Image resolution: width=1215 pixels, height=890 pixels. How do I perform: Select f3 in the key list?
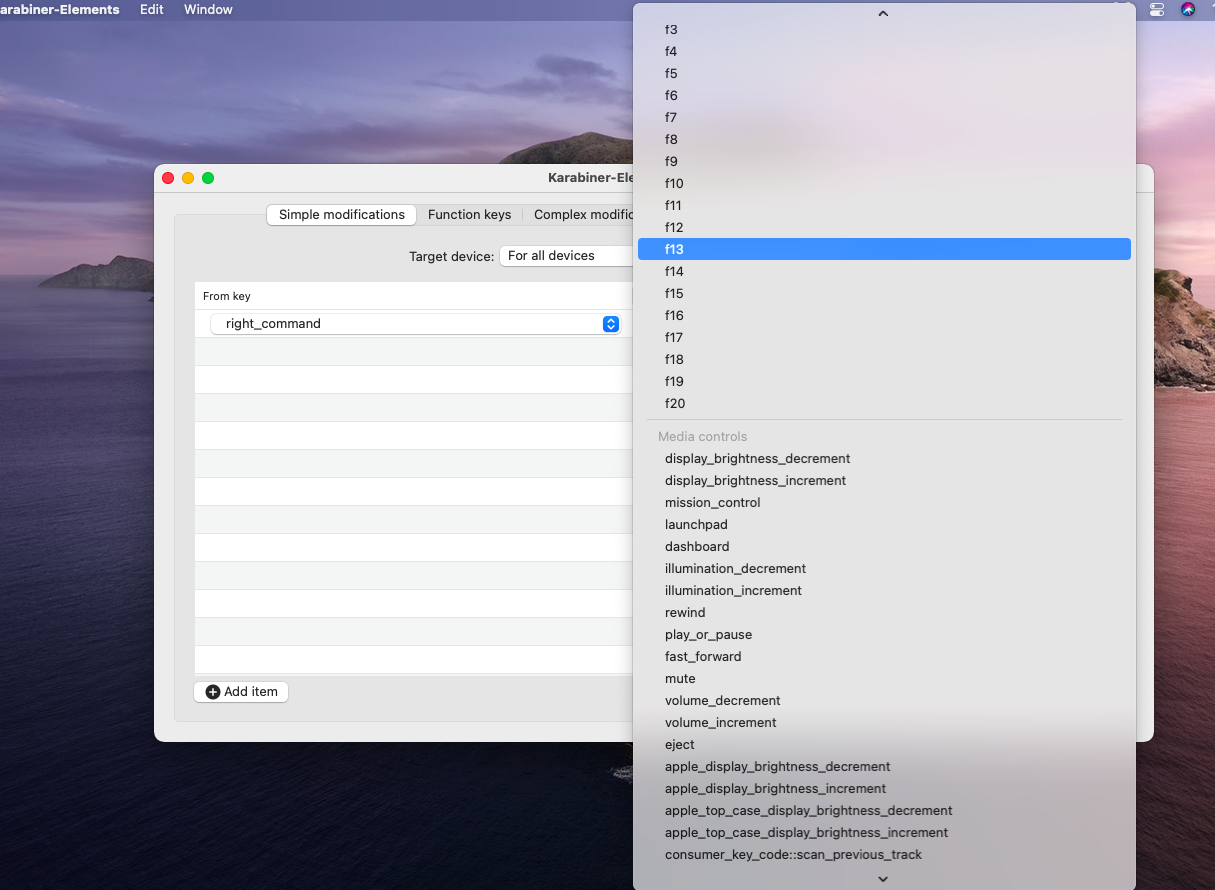(x=884, y=29)
